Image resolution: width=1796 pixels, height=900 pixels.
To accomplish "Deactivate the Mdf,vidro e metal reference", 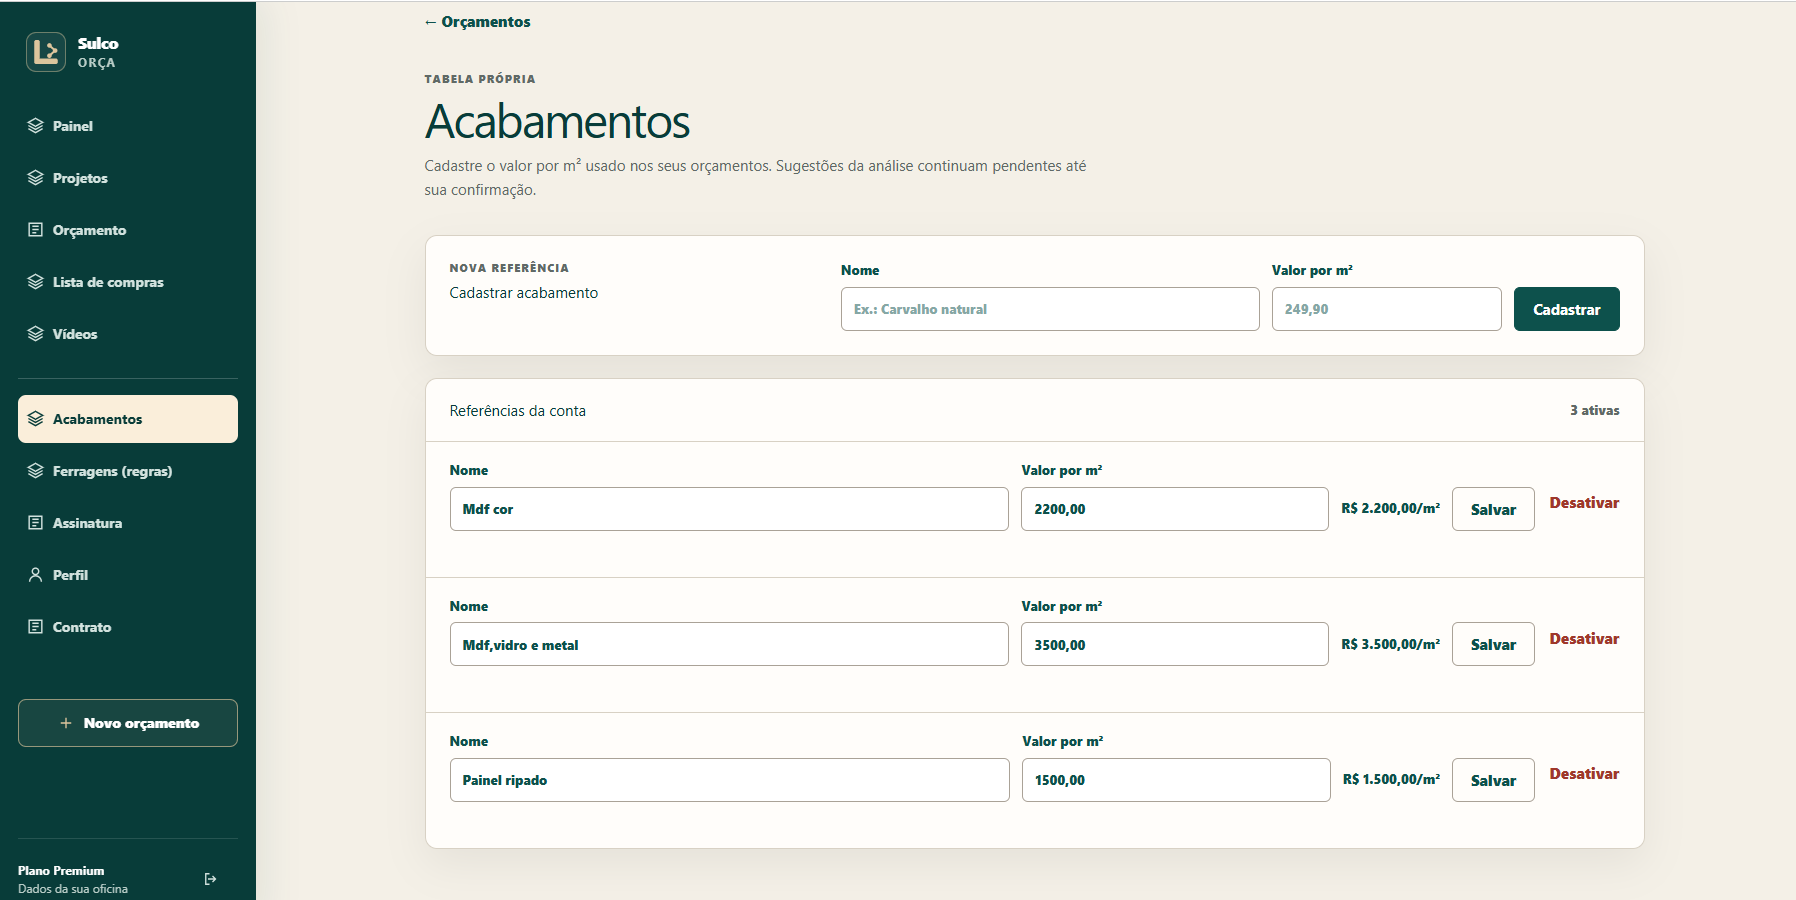I will [x=1584, y=639].
